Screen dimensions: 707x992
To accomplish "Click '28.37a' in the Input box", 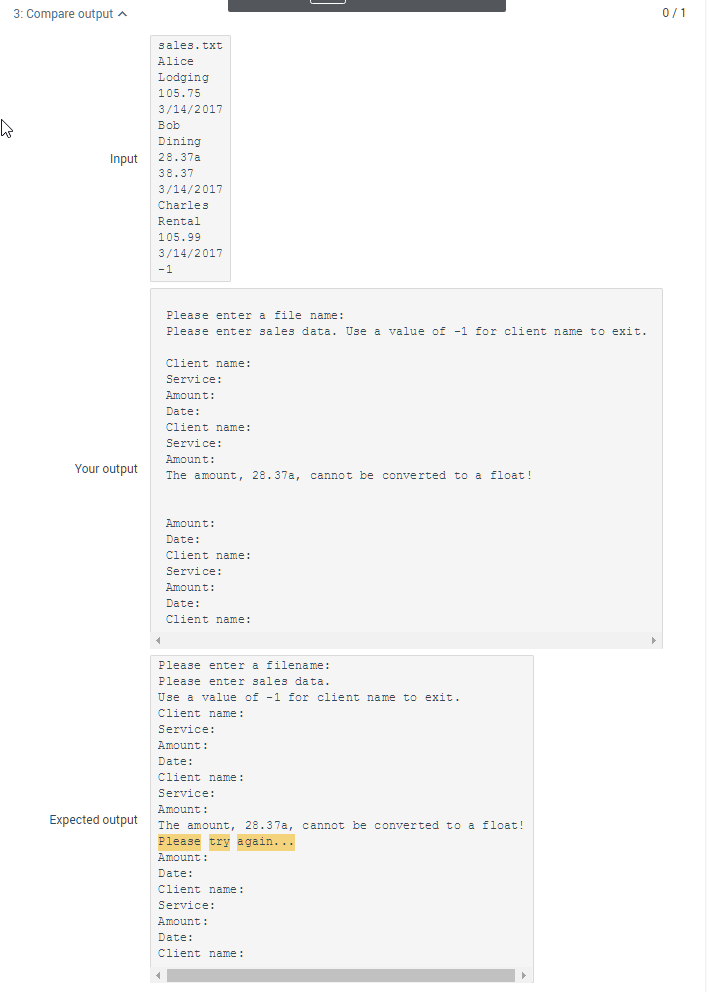I will 180,157.
